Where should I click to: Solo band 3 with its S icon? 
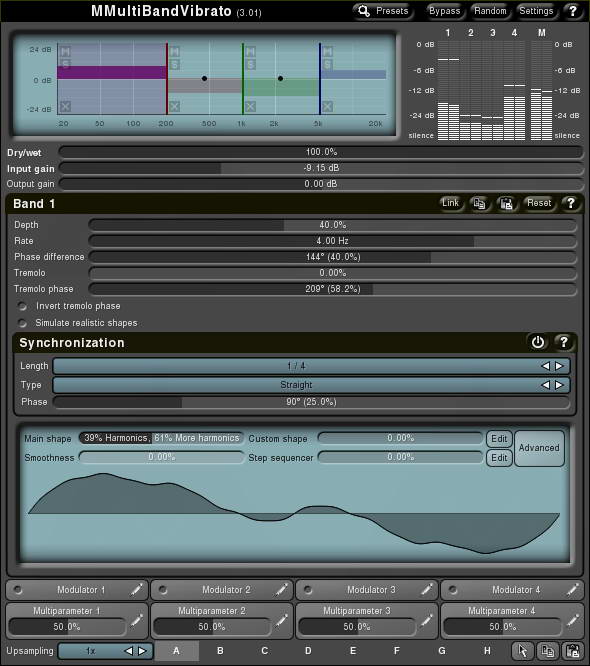pos(251,65)
